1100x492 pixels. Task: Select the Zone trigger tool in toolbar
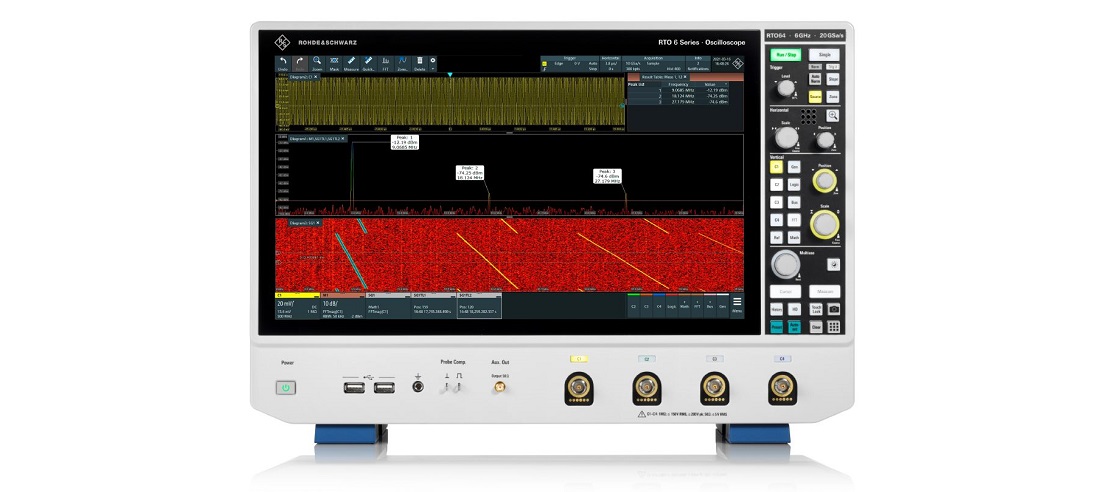(403, 63)
